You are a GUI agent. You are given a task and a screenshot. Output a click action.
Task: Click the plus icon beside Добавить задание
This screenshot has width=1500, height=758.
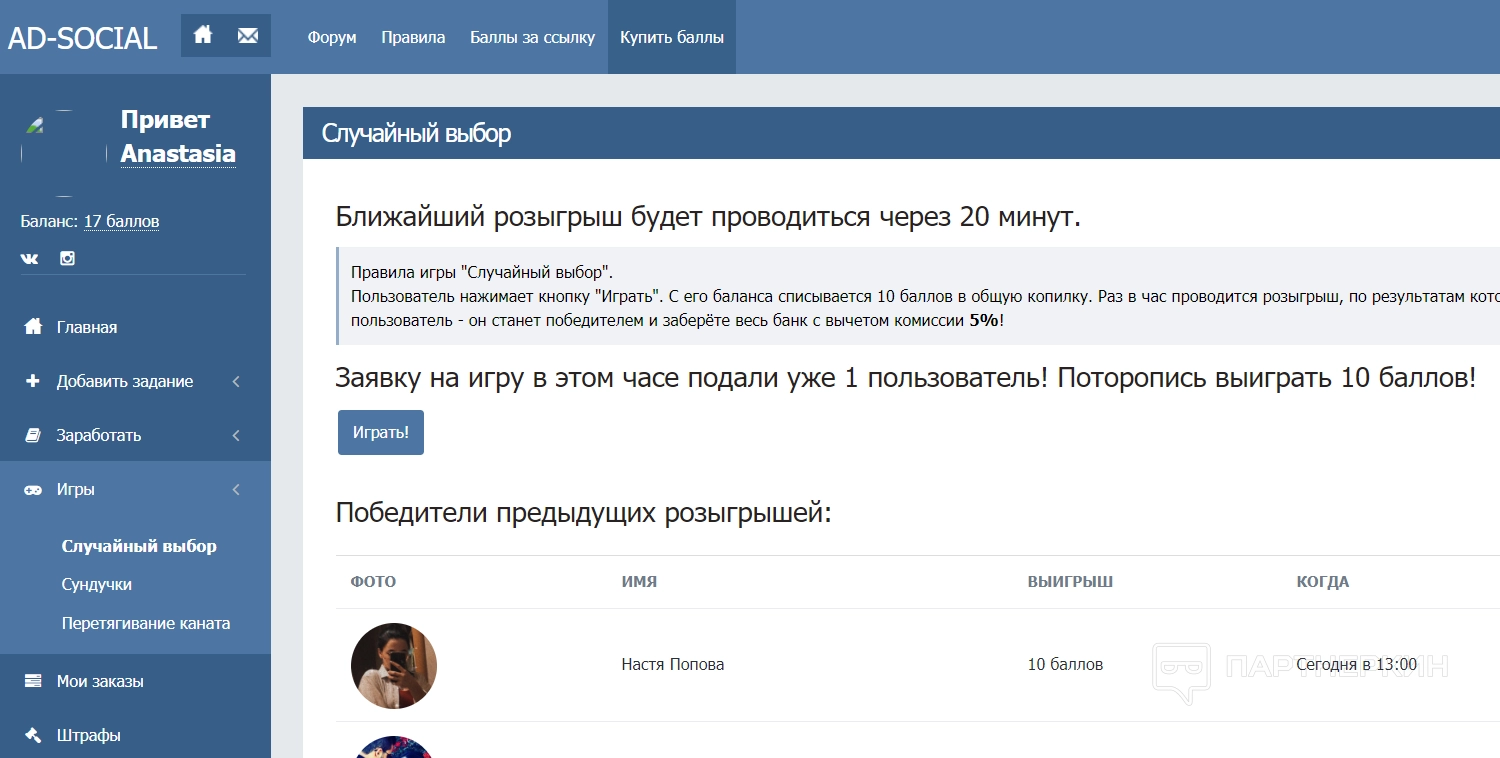pos(33,381)
